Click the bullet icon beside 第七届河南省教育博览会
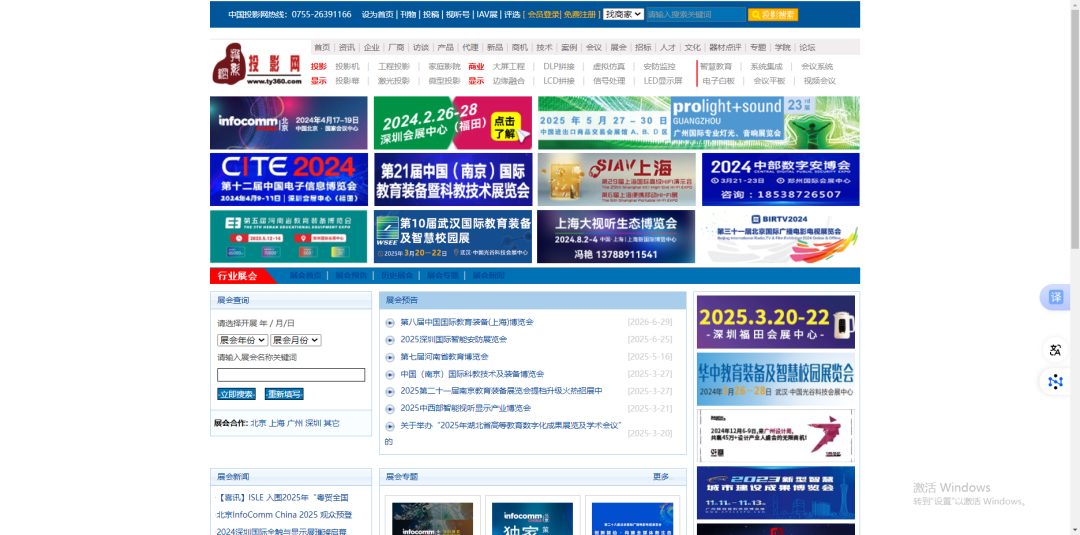 click(x=390, y=357)
